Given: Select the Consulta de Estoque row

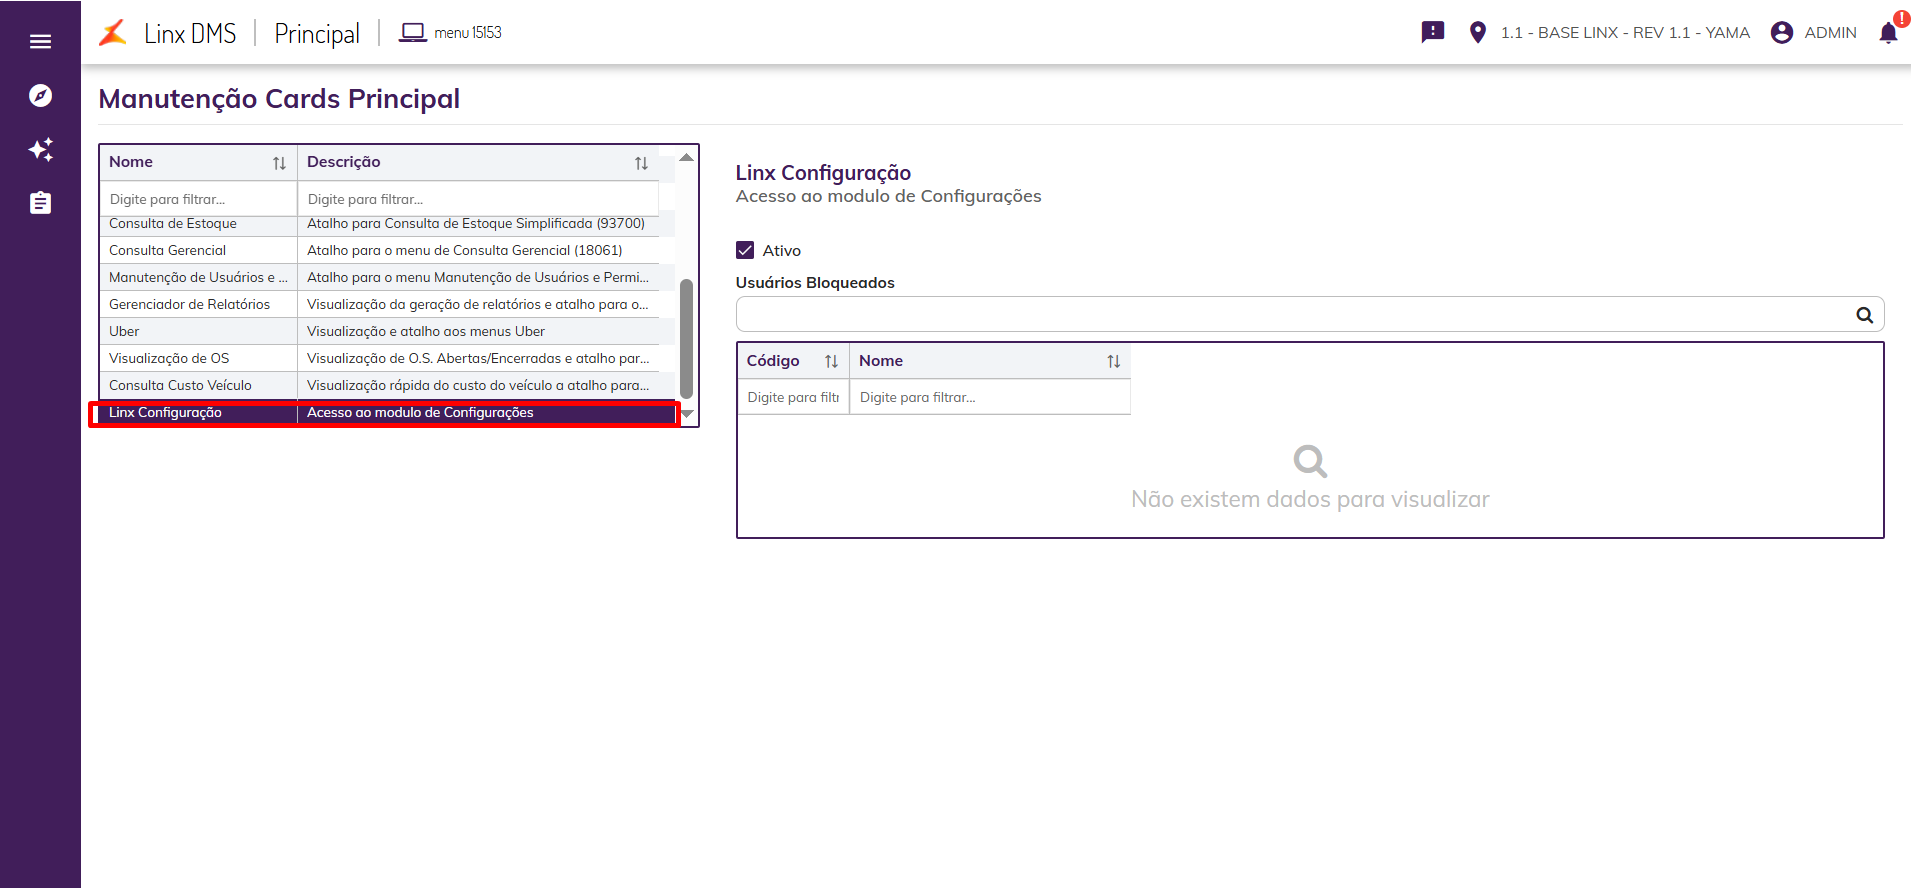Looking at the screenshot, I should click(x=386, y=224).
